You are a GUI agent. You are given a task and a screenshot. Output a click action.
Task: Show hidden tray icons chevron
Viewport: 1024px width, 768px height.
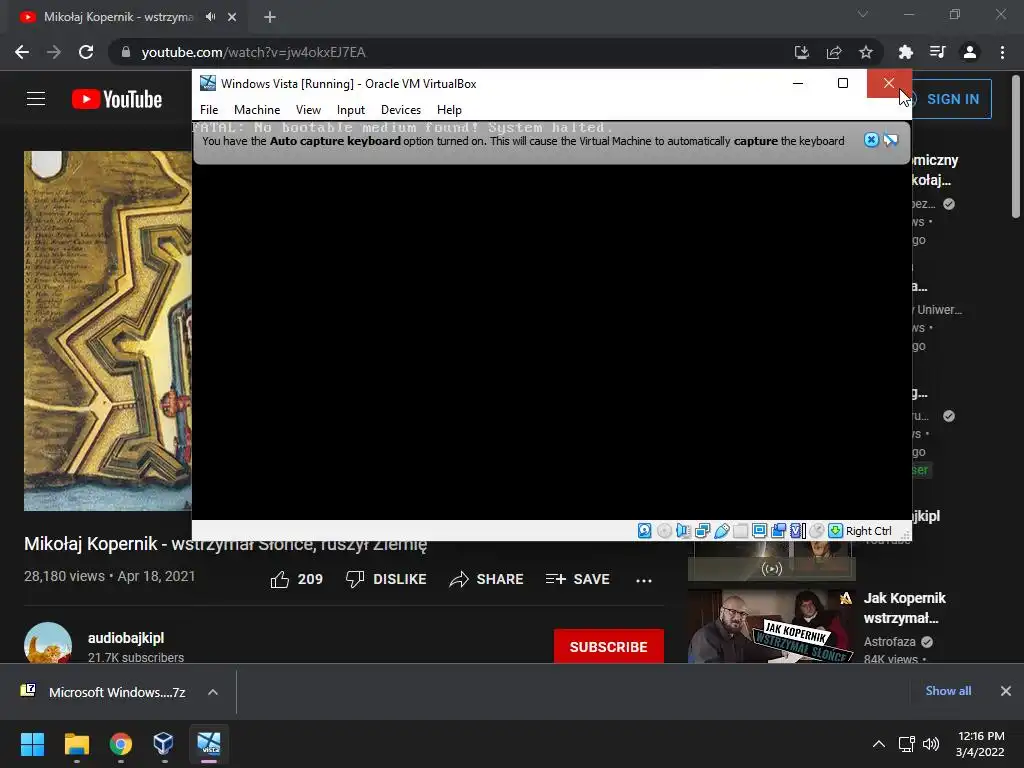click(x=879, y=744)
